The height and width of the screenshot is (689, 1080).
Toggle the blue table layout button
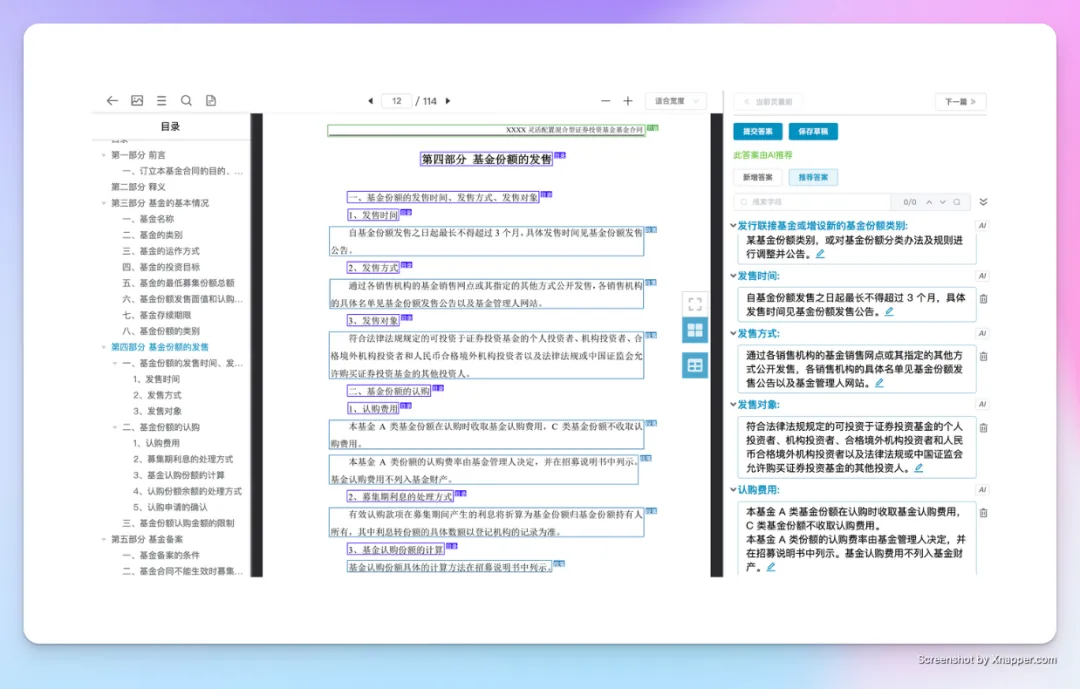695,365
